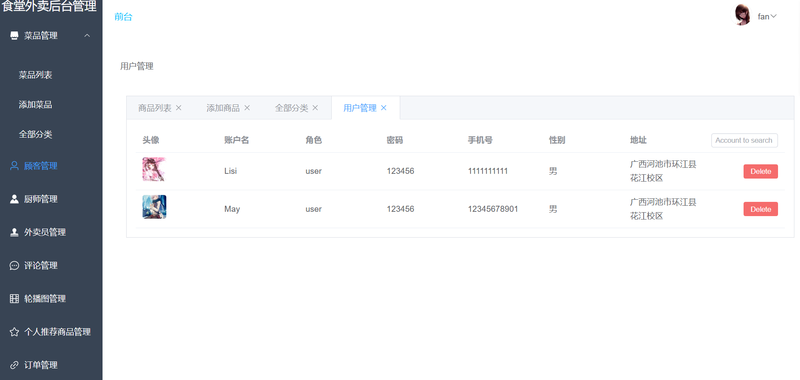Click May's avatar thumbnail
Viewport: 800px width, 380px height.
pos(154,207)
